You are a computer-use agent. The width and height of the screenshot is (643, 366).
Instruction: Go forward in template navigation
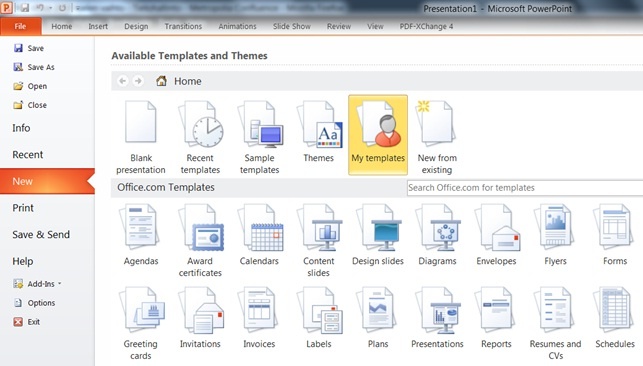(138, 81)
